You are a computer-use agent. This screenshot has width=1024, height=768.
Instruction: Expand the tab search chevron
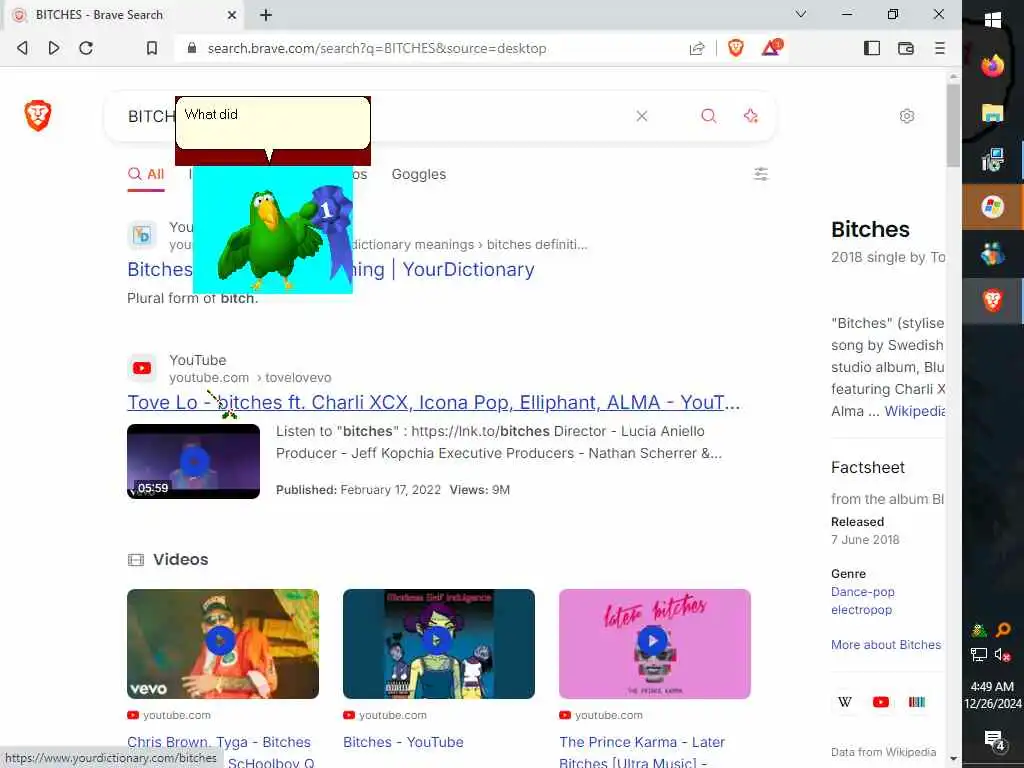[801, 14]
